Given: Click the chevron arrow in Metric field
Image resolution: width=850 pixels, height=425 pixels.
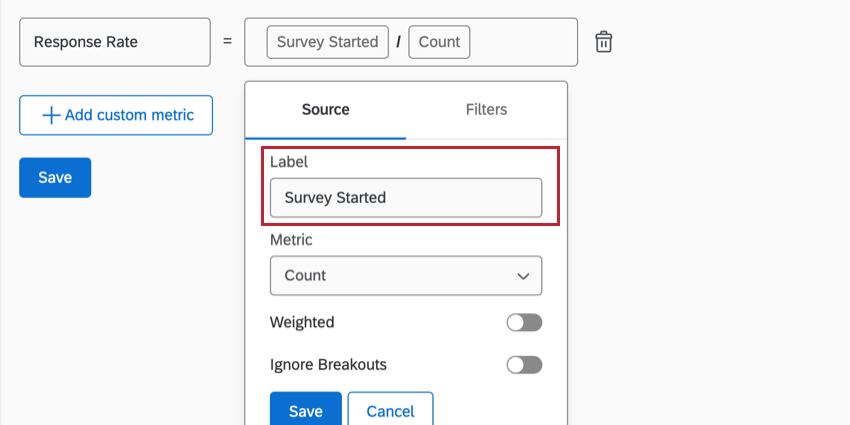Looking at the screenshot, I should coord(522,276).
